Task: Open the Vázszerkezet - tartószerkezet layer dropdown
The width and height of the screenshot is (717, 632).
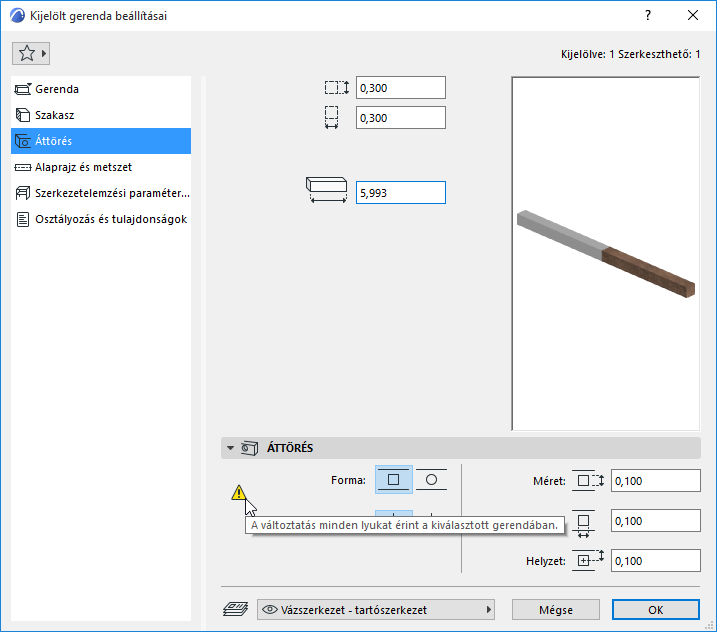Action: [x=376, y=610]
